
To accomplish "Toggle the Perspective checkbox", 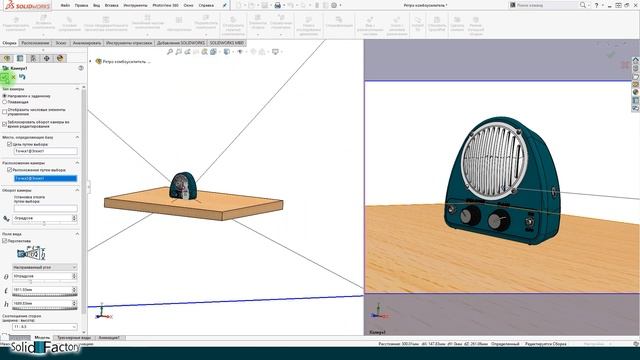I will [x=4, y=241].
